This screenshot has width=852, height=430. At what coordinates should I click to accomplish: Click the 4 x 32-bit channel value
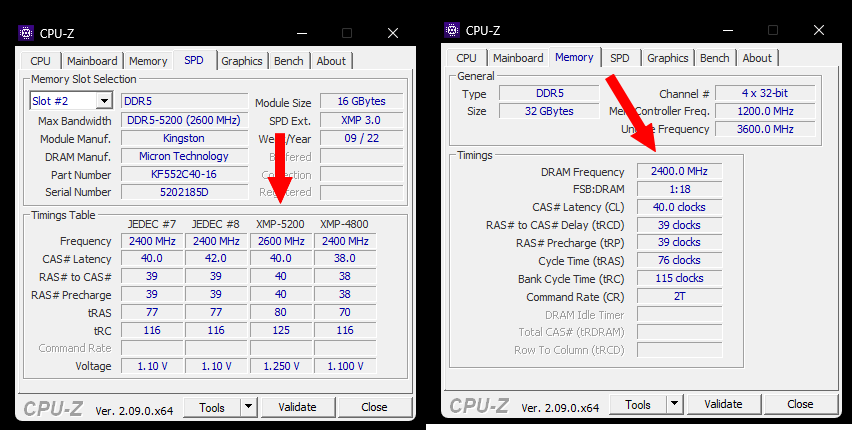pyautogui.click(x=765, y=93)
